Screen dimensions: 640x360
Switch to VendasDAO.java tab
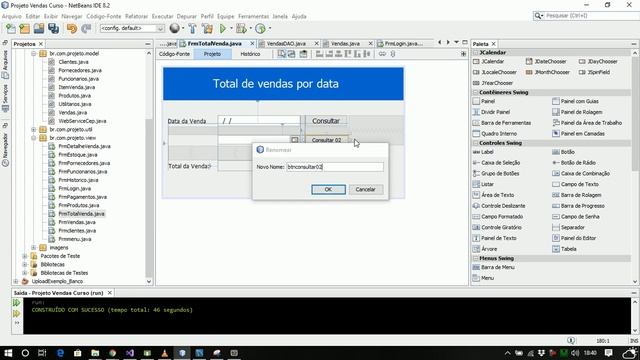pos(286,43)
